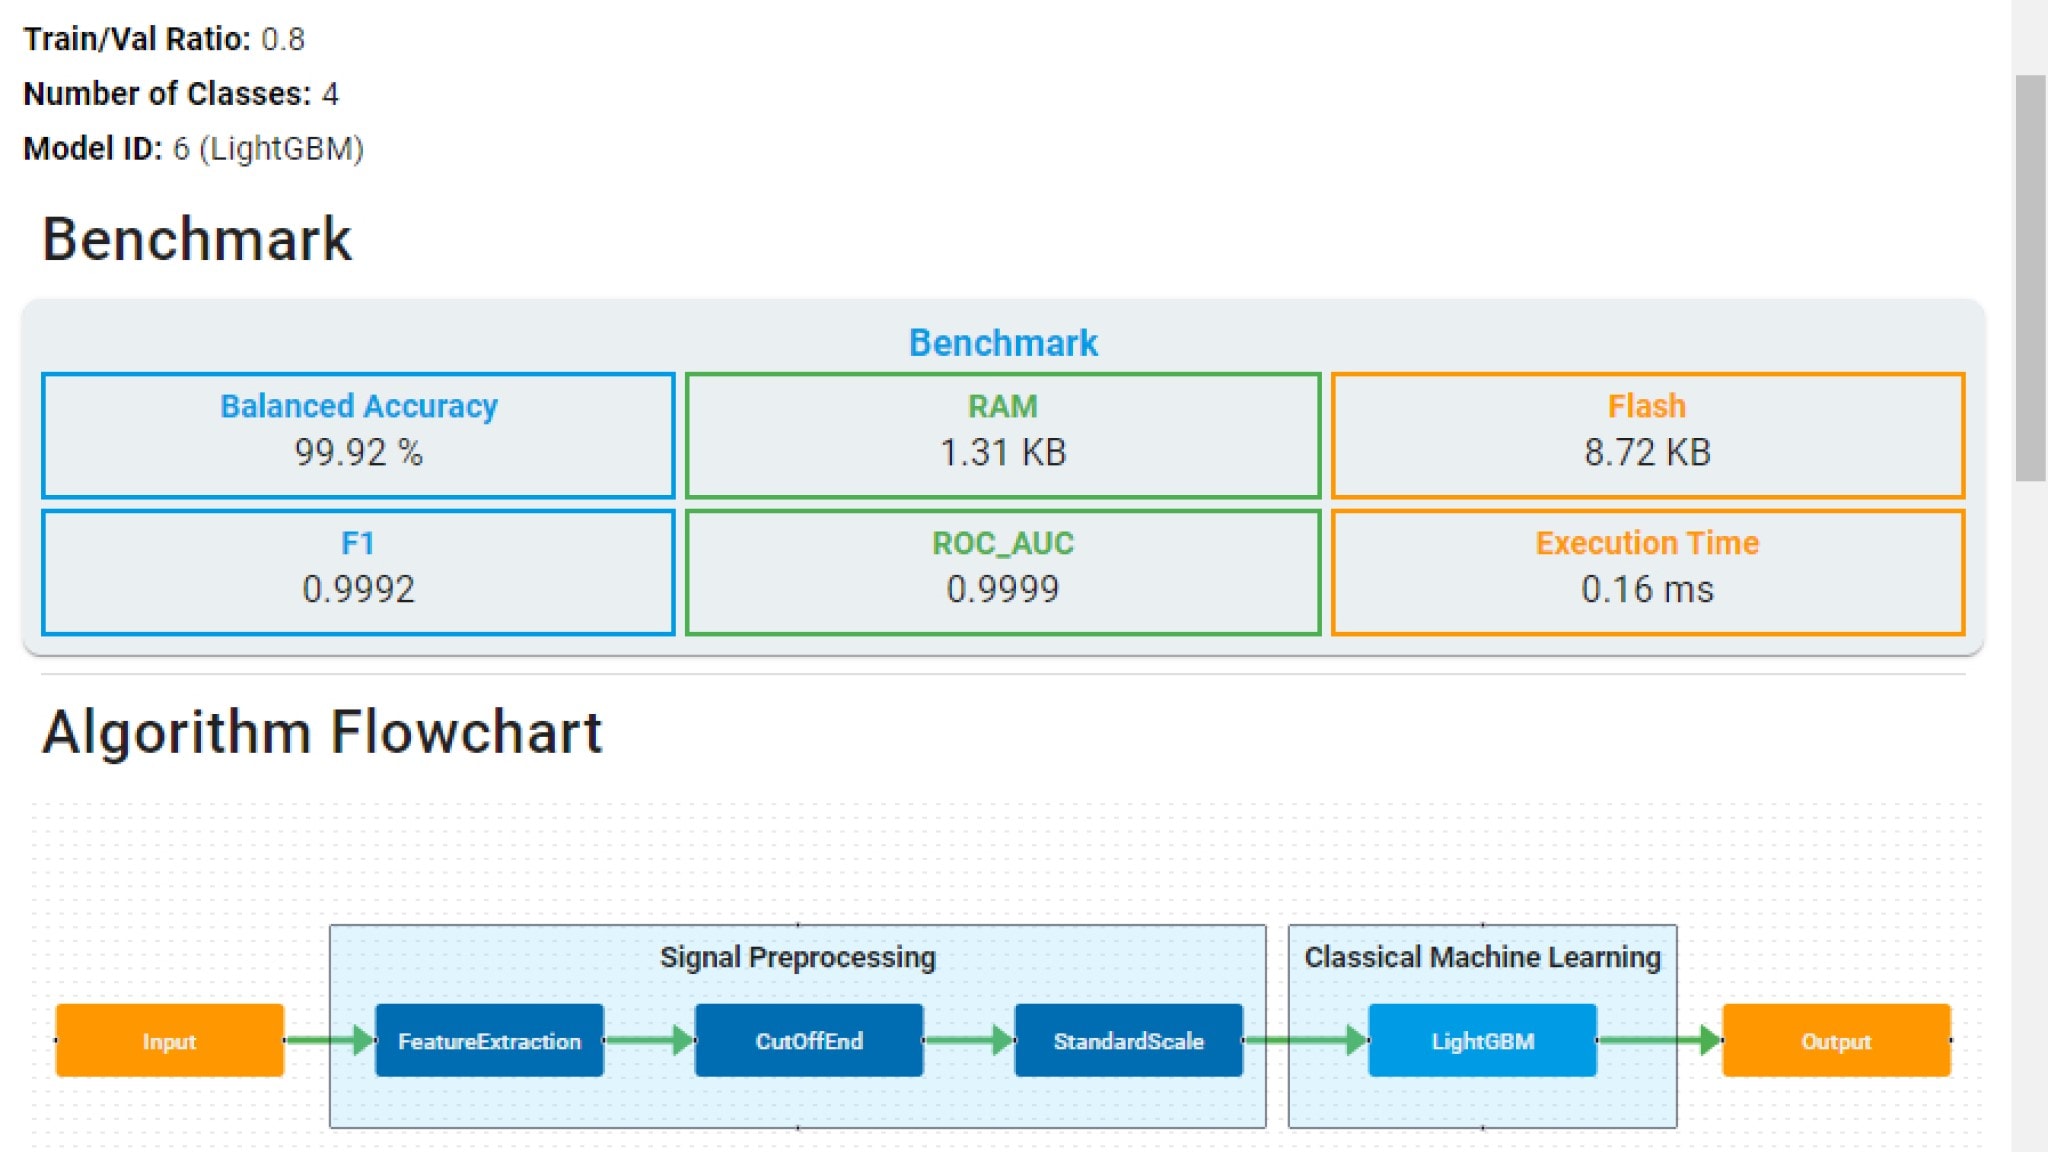Select the Output flowchart node
The height and width of the screenshot is (1152, 2048).
pyautogui.click(x=1836, y=1040)
